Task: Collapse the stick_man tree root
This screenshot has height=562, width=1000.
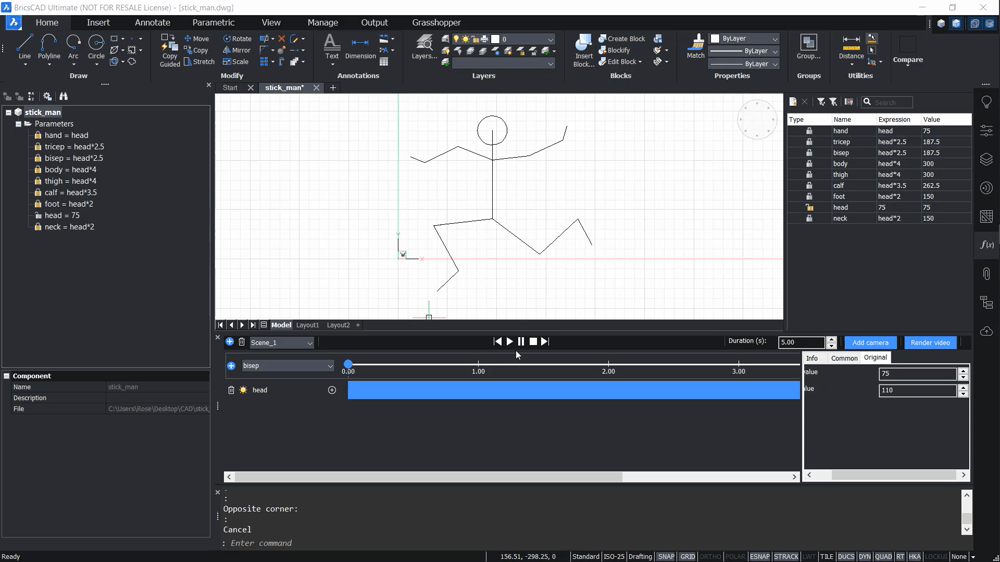Action: [x=9, y=112]
